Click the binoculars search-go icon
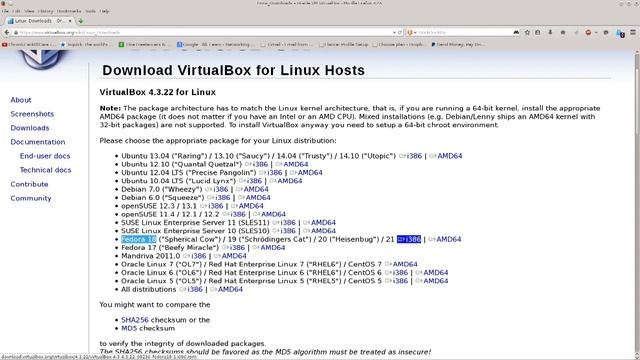The image size is (640, 360). pyautogui.click(x=516, y=32)
